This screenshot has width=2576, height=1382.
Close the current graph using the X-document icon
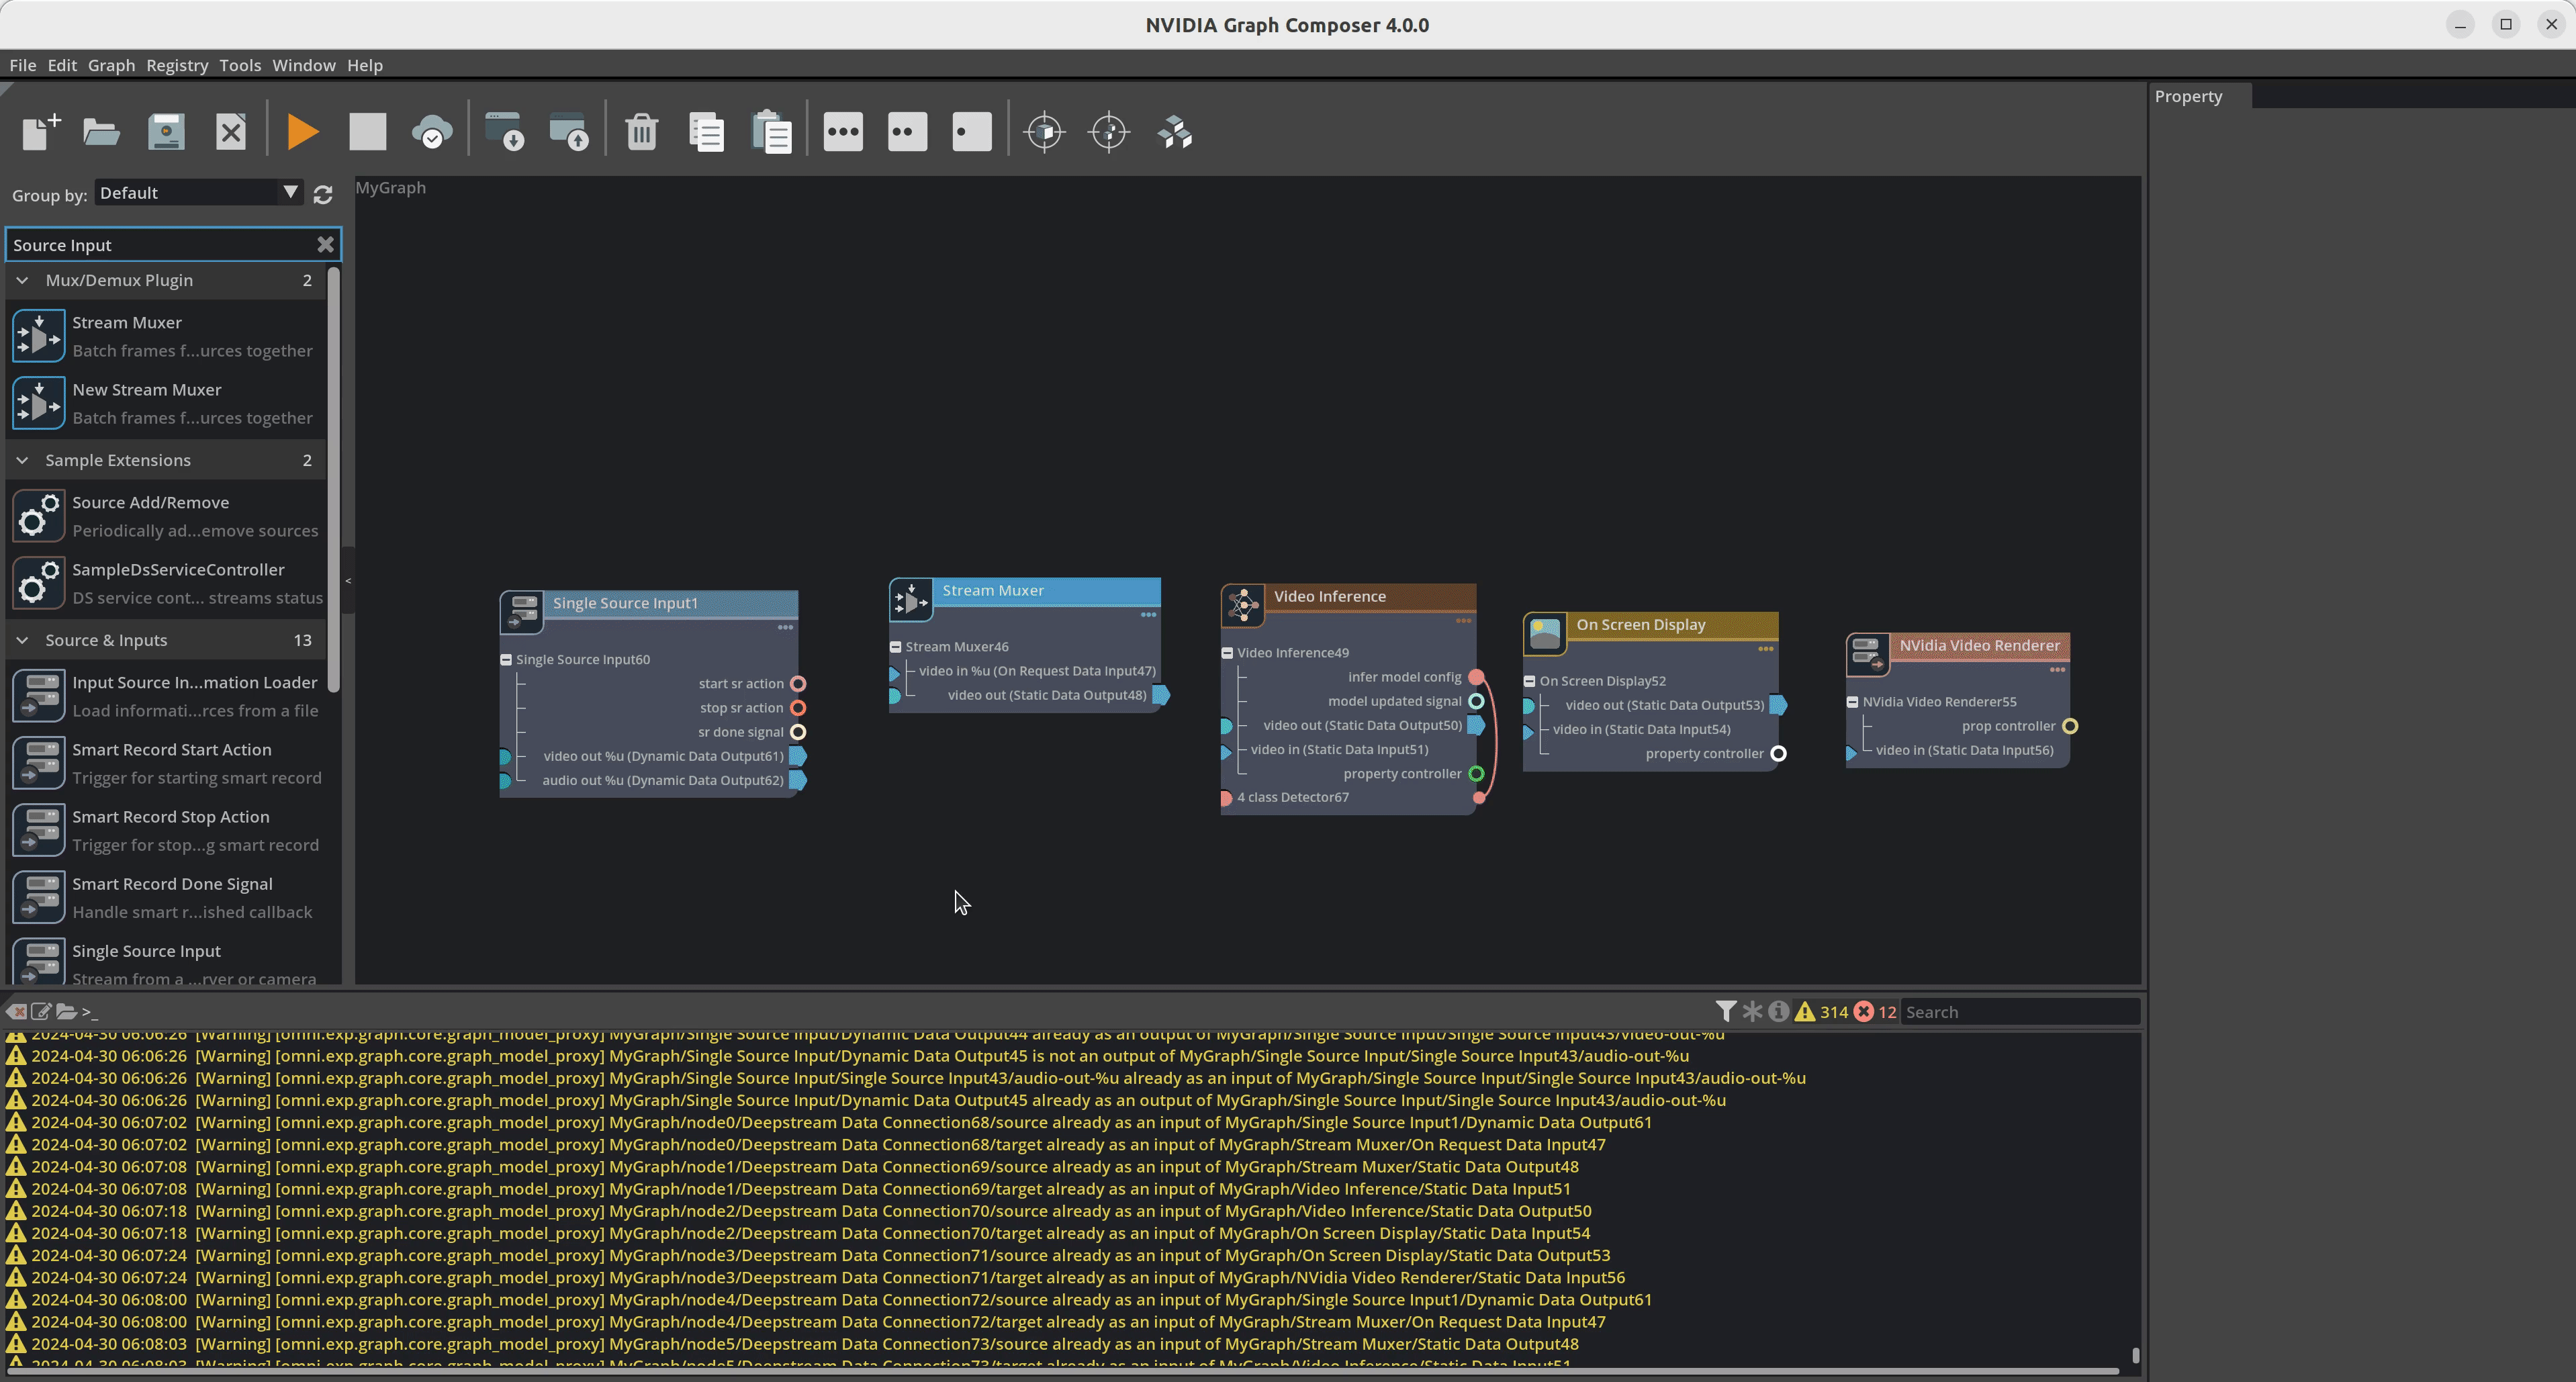coord(231,131)
